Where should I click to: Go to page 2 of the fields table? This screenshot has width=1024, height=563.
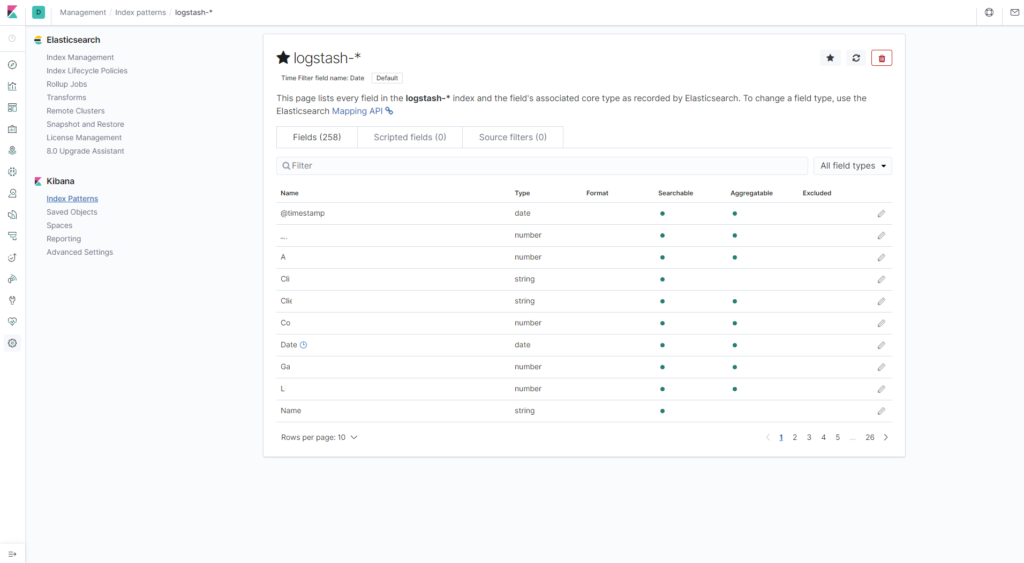pyautogui.click(x=795, y=438)
